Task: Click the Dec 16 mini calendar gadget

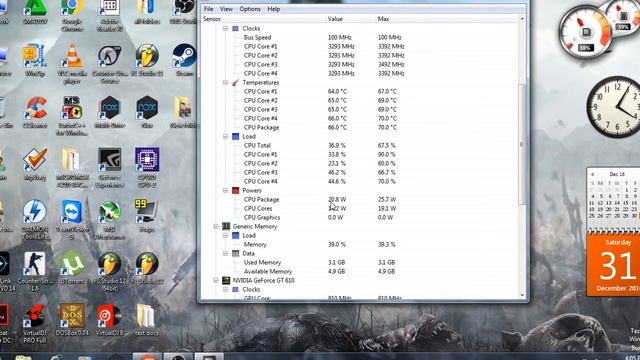Action: pos(613,199)
